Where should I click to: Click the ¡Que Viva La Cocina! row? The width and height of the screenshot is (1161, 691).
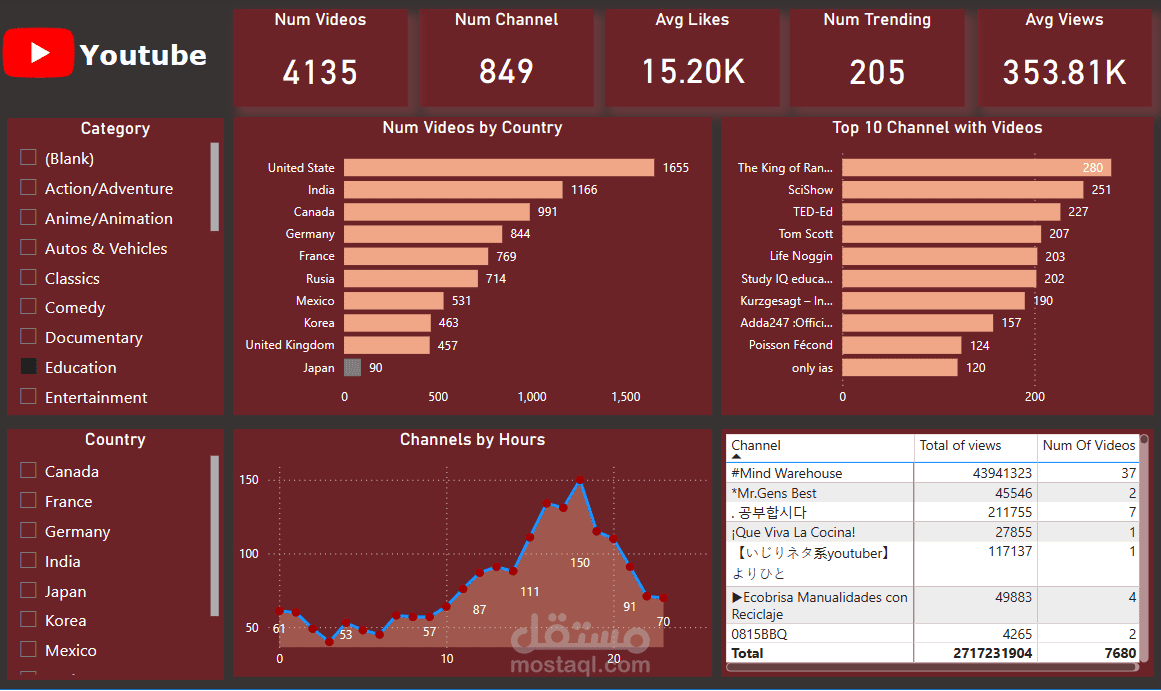(932, 532)
